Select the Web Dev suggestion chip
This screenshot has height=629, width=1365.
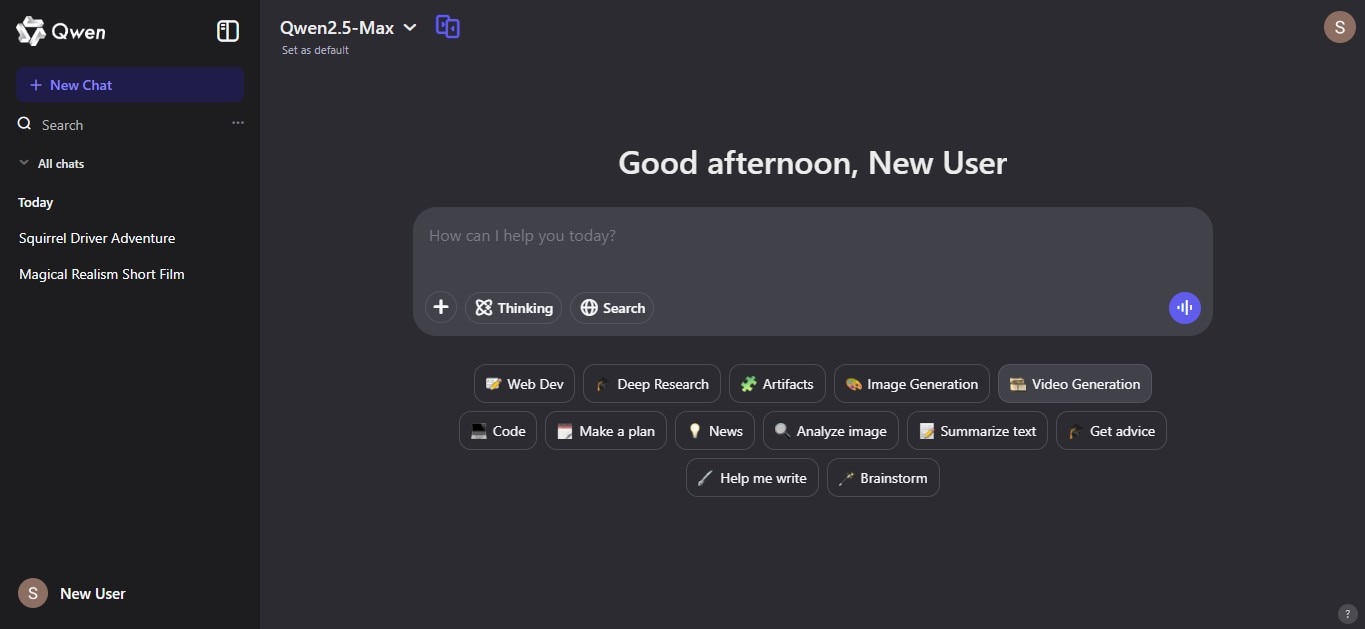pos(525,384)
